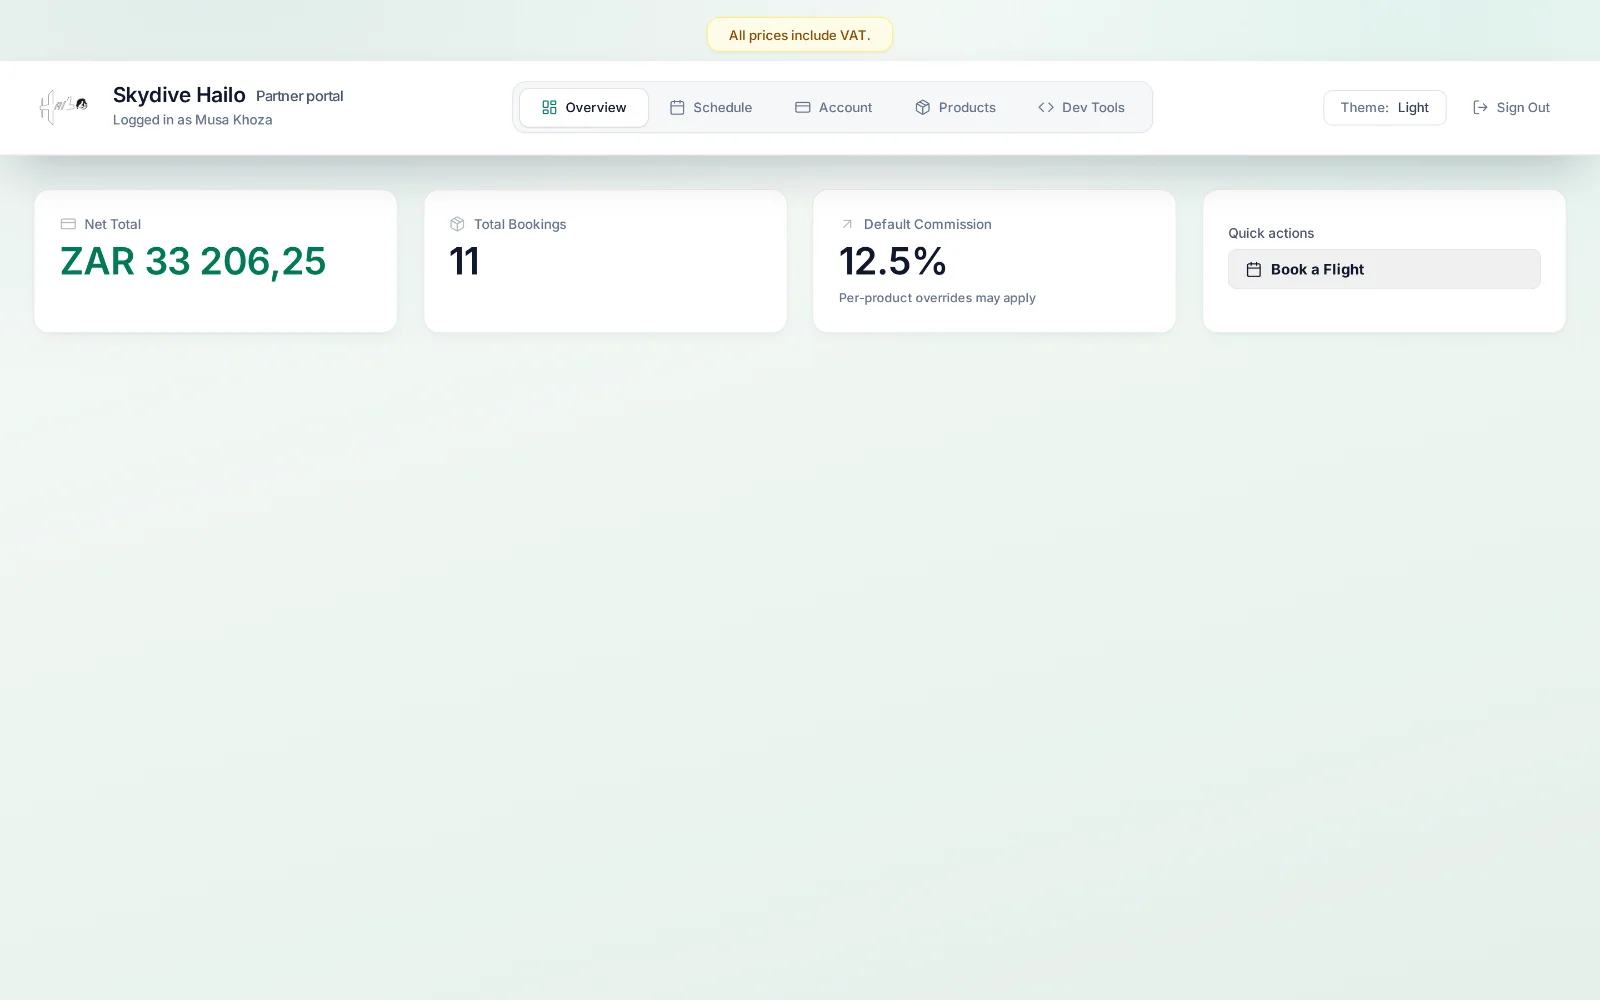This screenshot has height=1000, width=1600.
Task: Click the 'Net Total' label
Action: (x=113, y=224)
